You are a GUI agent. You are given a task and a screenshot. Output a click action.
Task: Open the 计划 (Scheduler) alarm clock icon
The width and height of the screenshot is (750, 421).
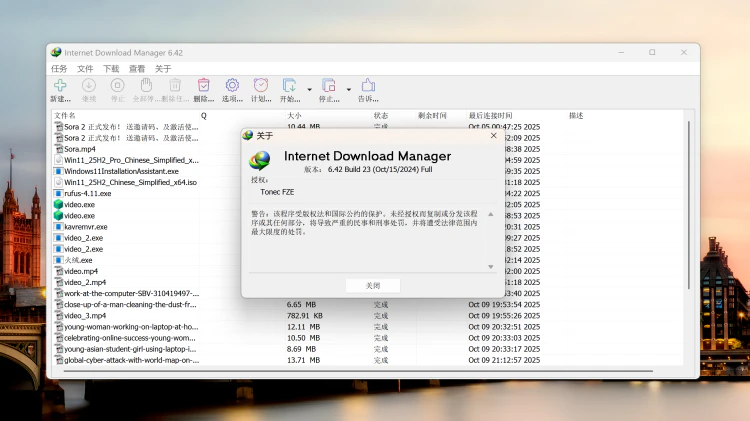pos(261,87)
